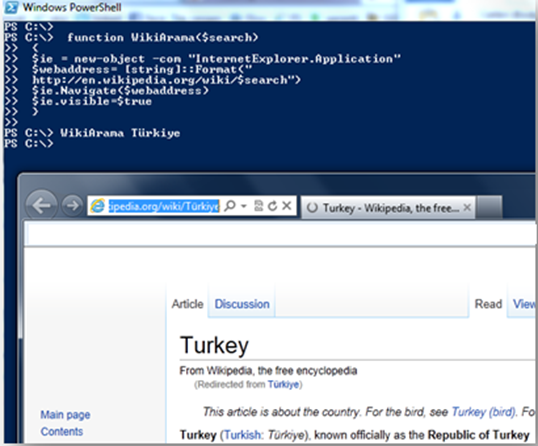This screenshot has width=538, height=446.
Task: Open the View tab on Wikipedia
Action: pyautogui.click(x=524, y=304)
